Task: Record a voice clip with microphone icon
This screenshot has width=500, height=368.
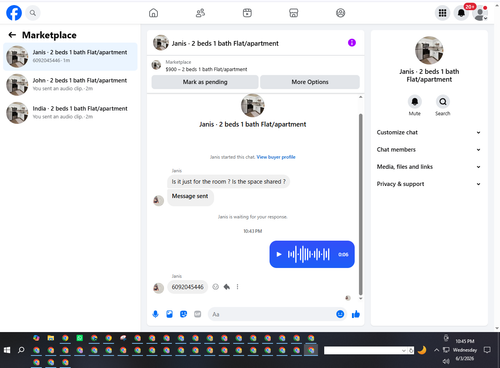Action: click(x=155, y=314)
